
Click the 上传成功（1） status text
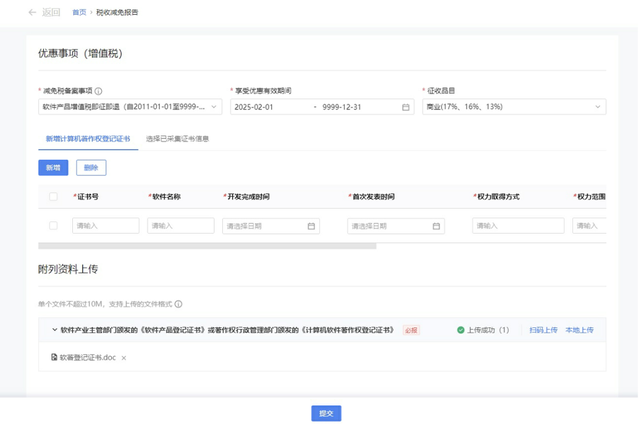(x=488, y=330)
